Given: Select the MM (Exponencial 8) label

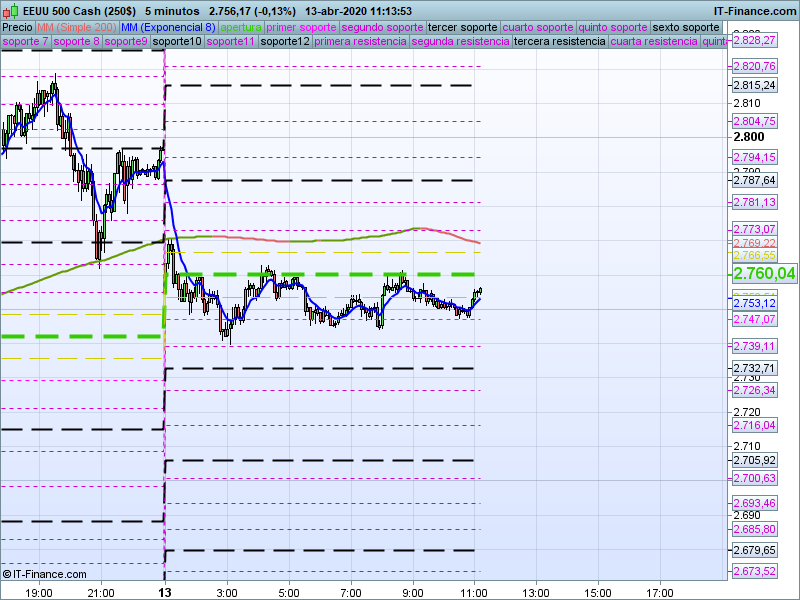Looking at the screenshot, I should point(161,27).
